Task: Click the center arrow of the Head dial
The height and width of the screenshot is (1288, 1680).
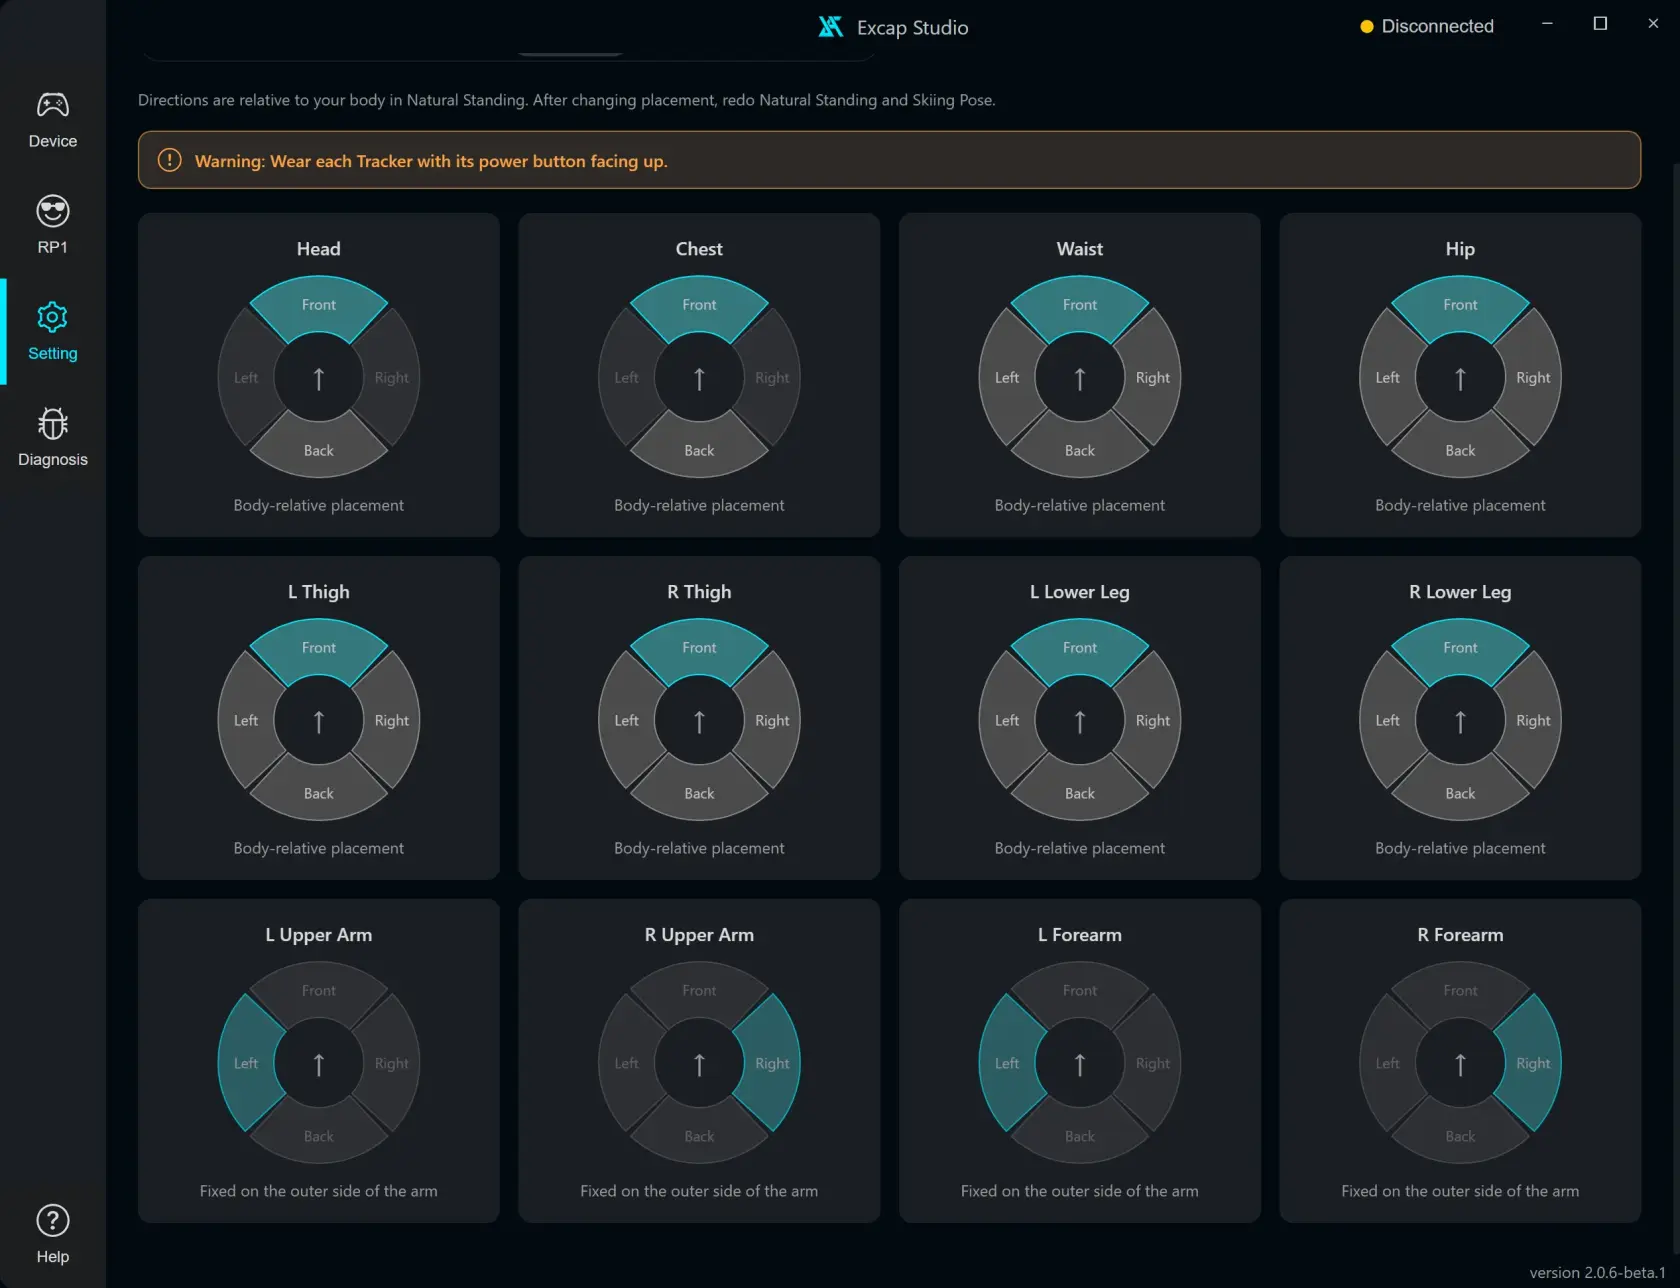Action: [318, 378]
